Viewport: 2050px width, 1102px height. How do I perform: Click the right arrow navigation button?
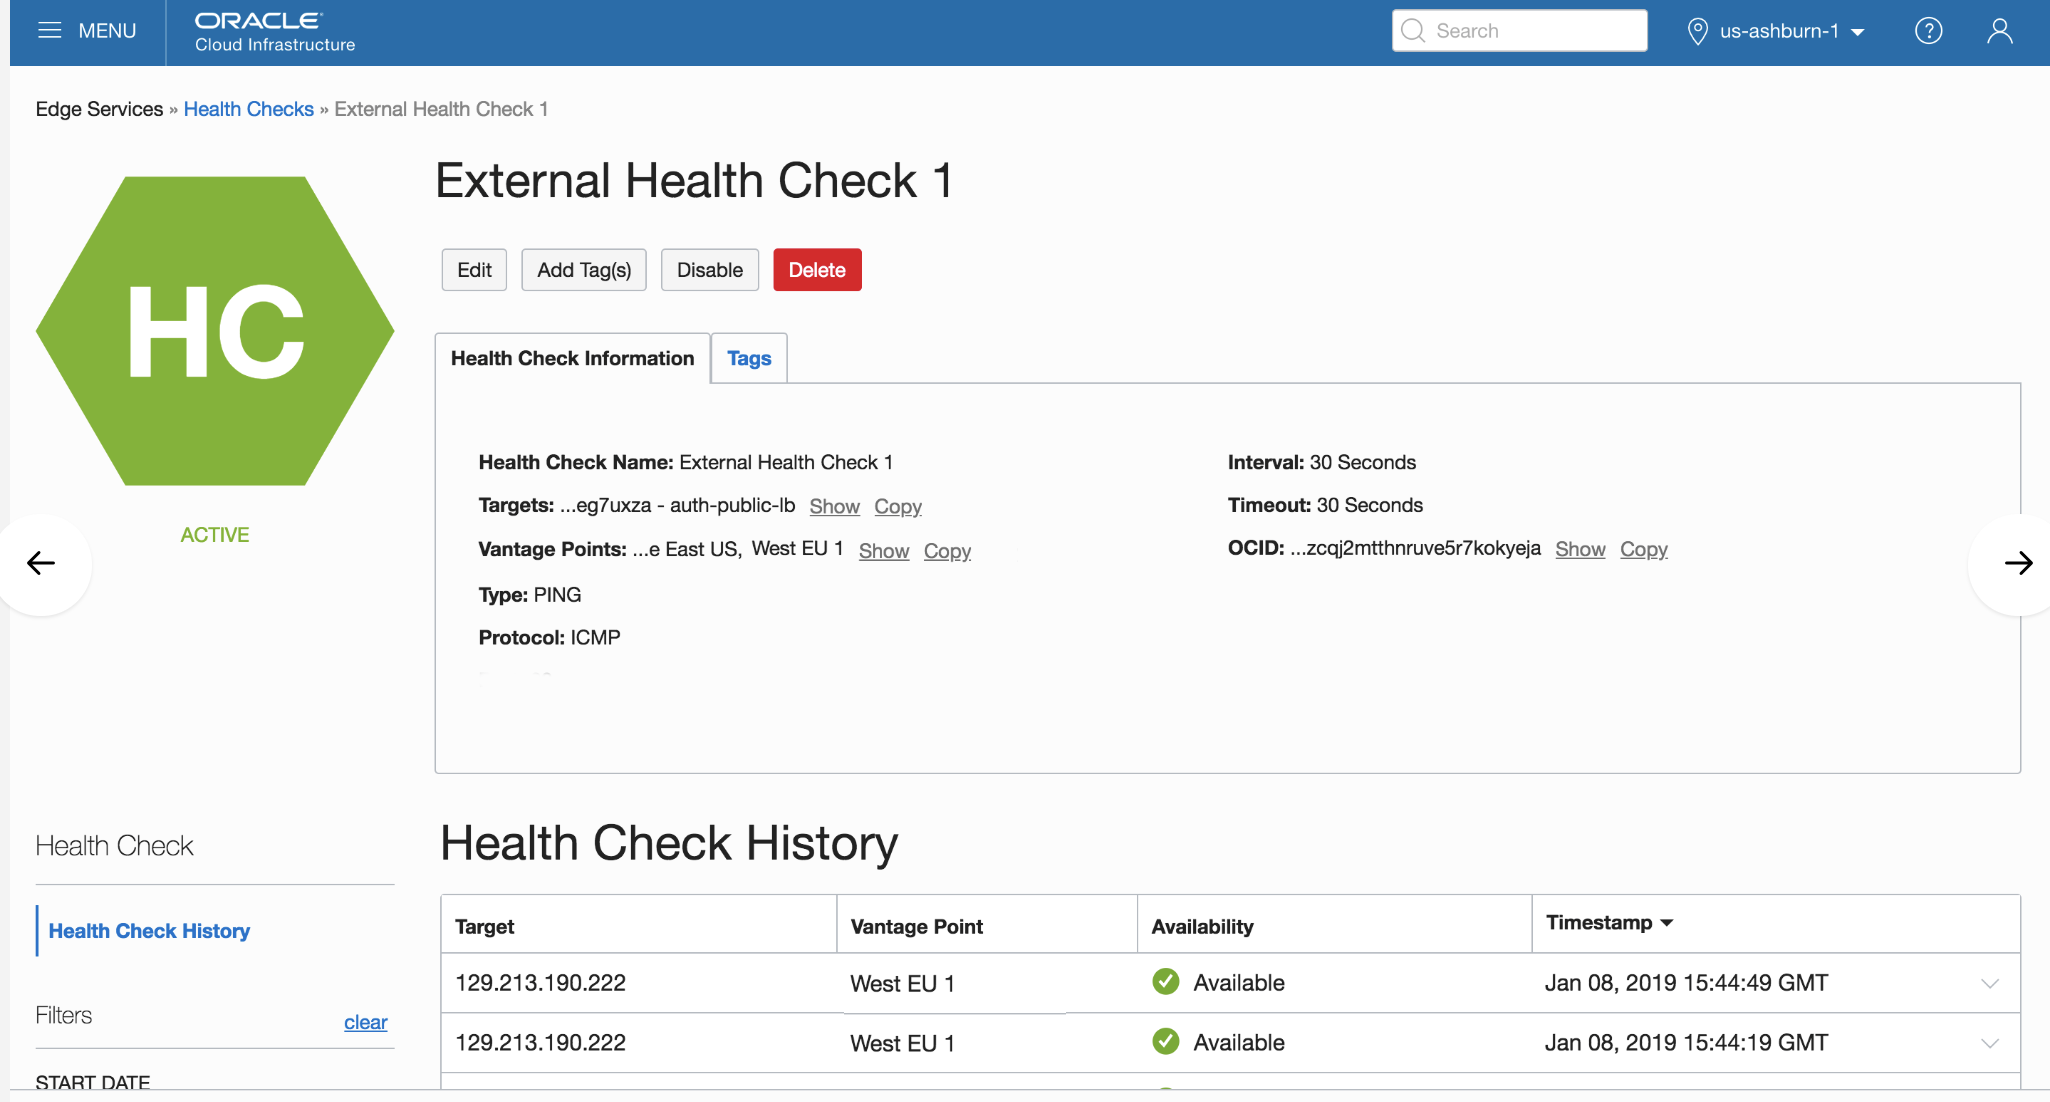click(2018, 563)
